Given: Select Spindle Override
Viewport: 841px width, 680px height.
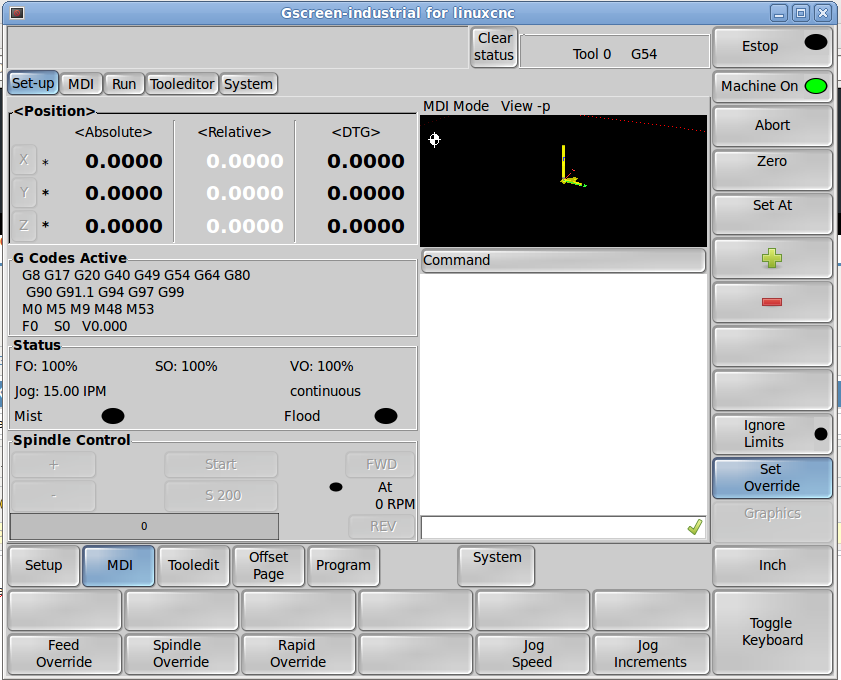Looking at the screenshot, I should coord(181,653).
